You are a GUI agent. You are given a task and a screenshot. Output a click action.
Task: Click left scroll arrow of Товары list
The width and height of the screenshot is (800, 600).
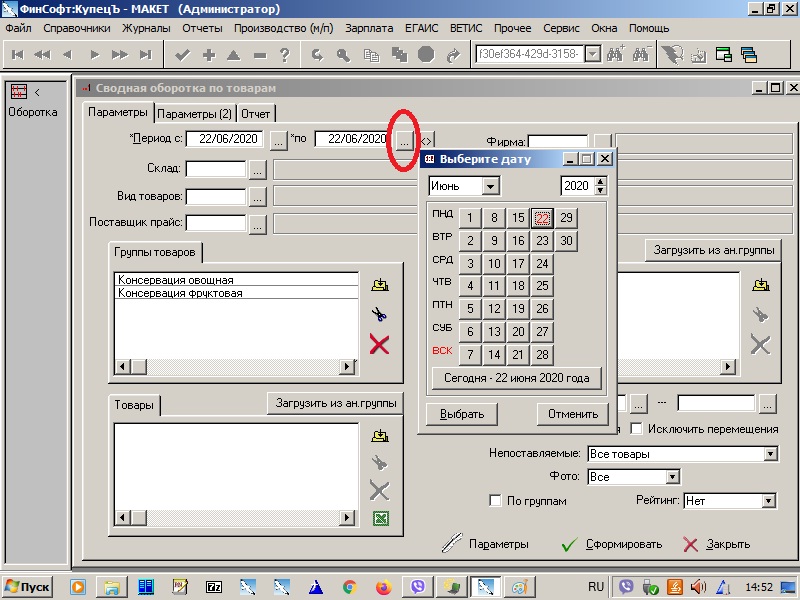click(x=122, y=517)
